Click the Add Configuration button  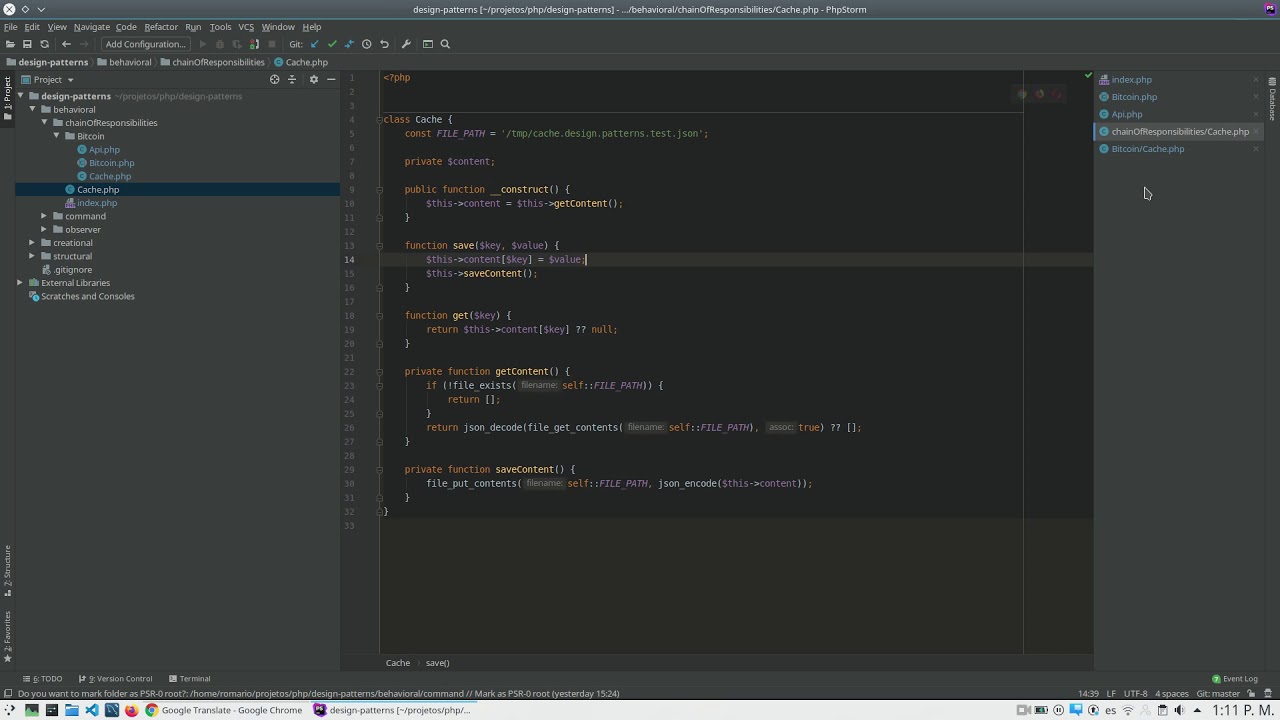[145, 44]
